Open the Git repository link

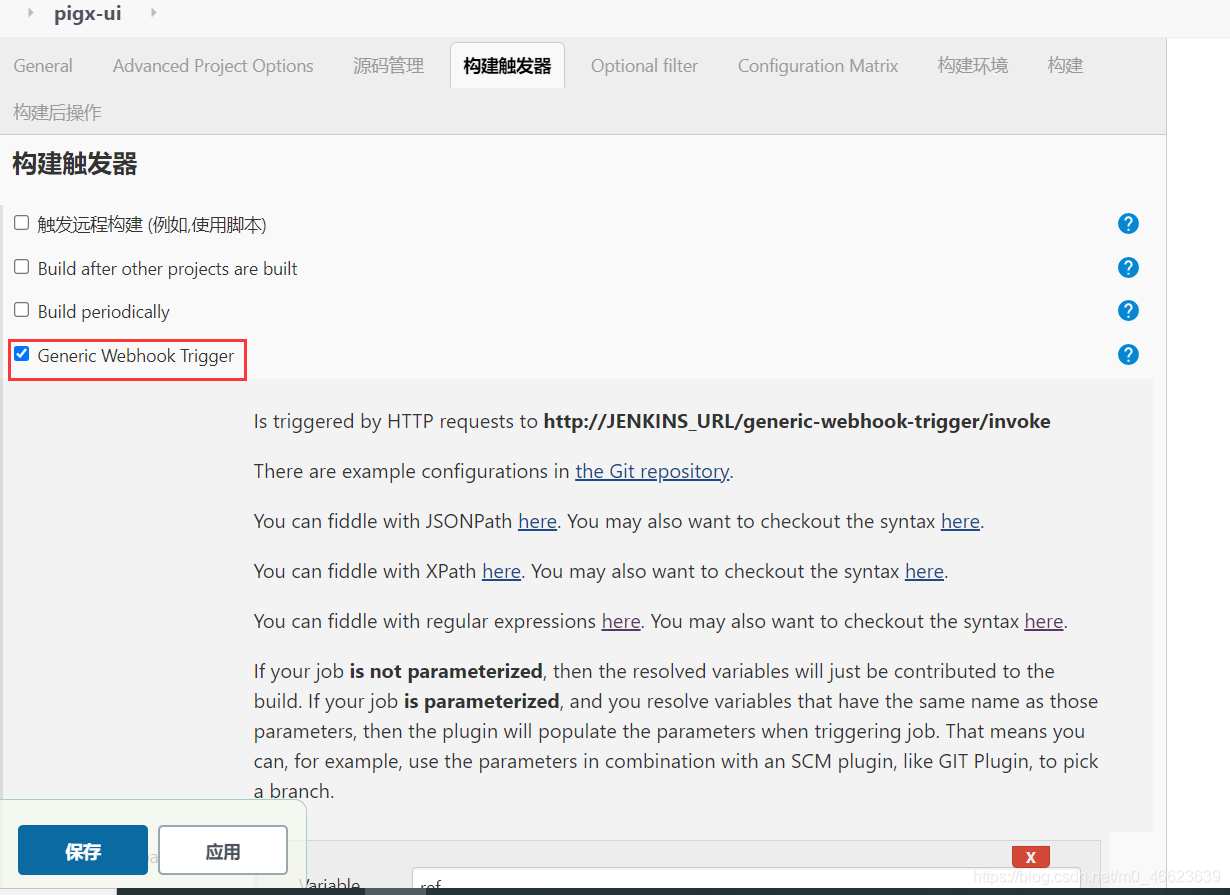652,471
